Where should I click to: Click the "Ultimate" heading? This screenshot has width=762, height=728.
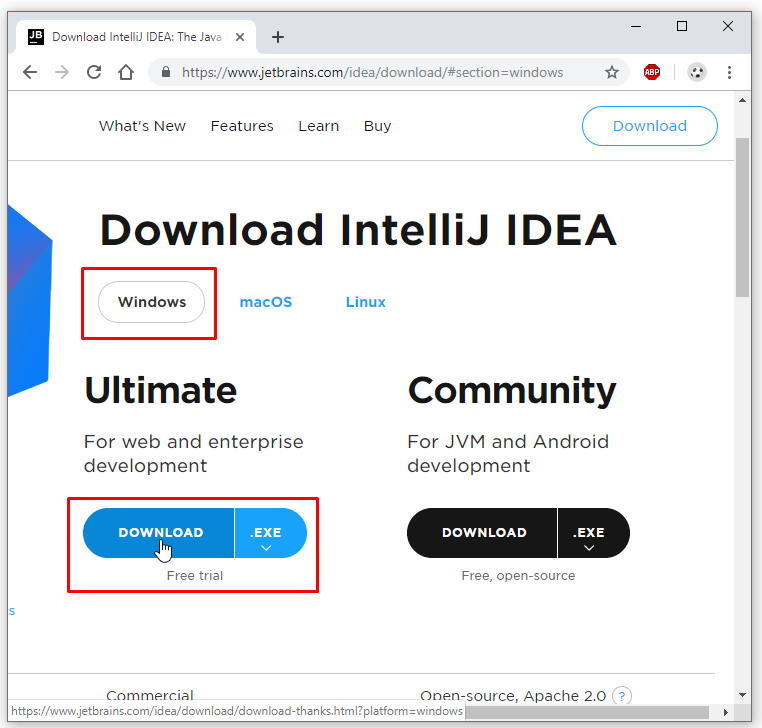[160, 390]
